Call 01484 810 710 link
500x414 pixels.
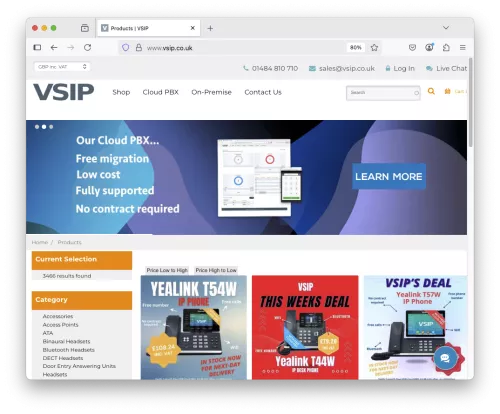tap(275, 68)
